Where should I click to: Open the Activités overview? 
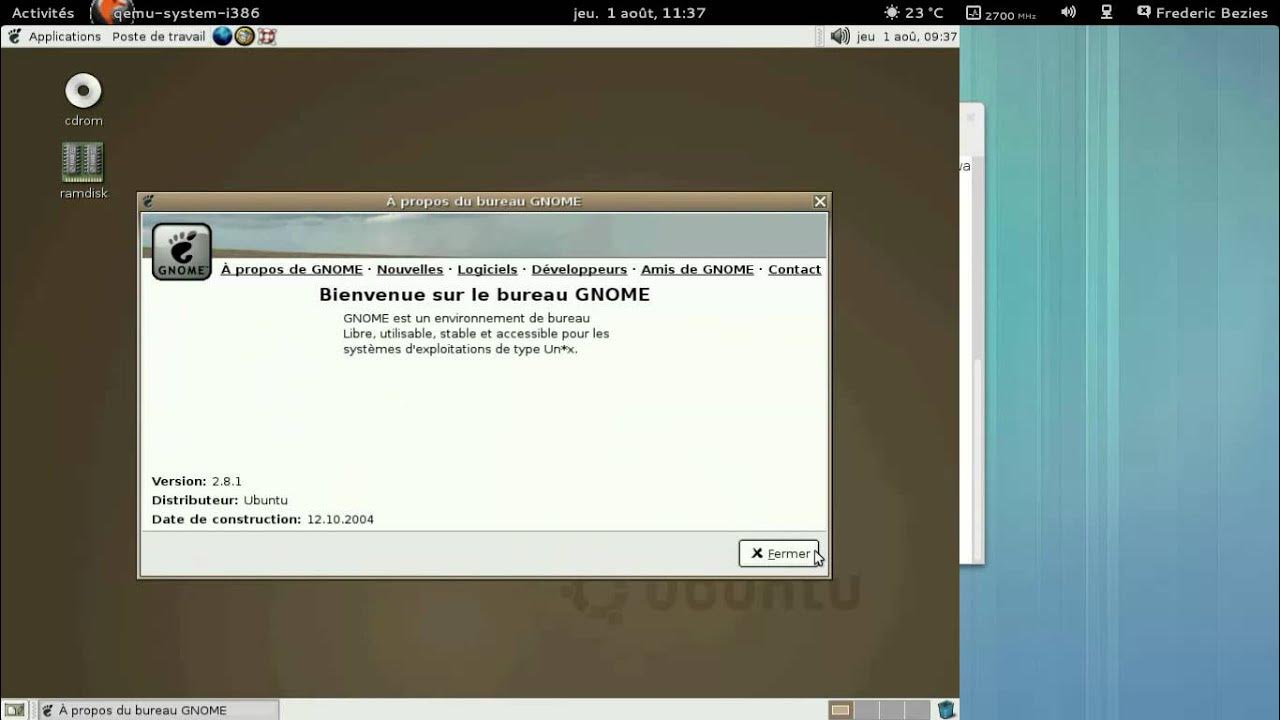point(43,13)
